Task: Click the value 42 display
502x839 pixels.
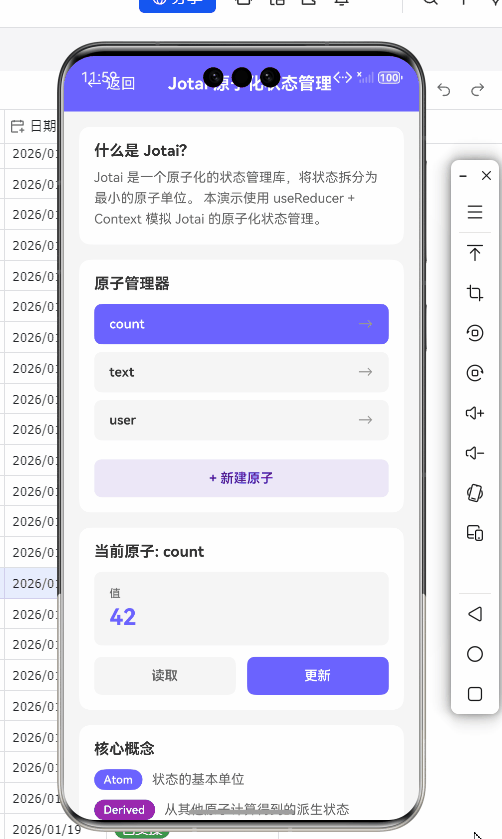Action: [x=123, y=617]
